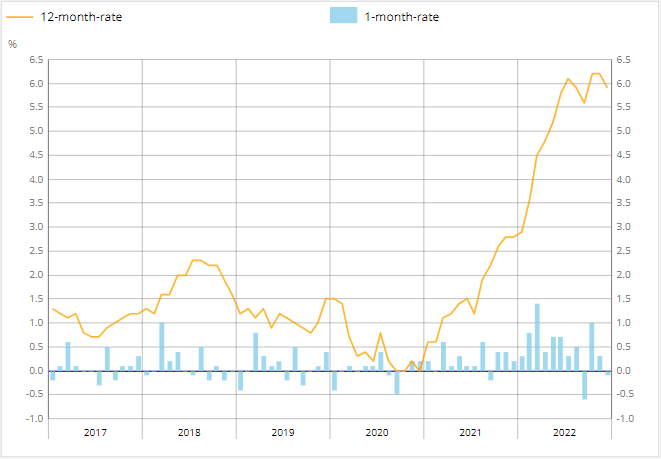Select the 2021 year label
The image size is (661, 459).
tap(471, 432)
